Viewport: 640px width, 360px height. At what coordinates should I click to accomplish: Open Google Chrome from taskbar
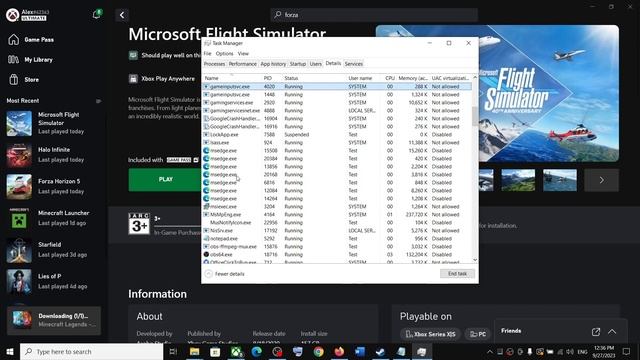click(x=319, y=351)
